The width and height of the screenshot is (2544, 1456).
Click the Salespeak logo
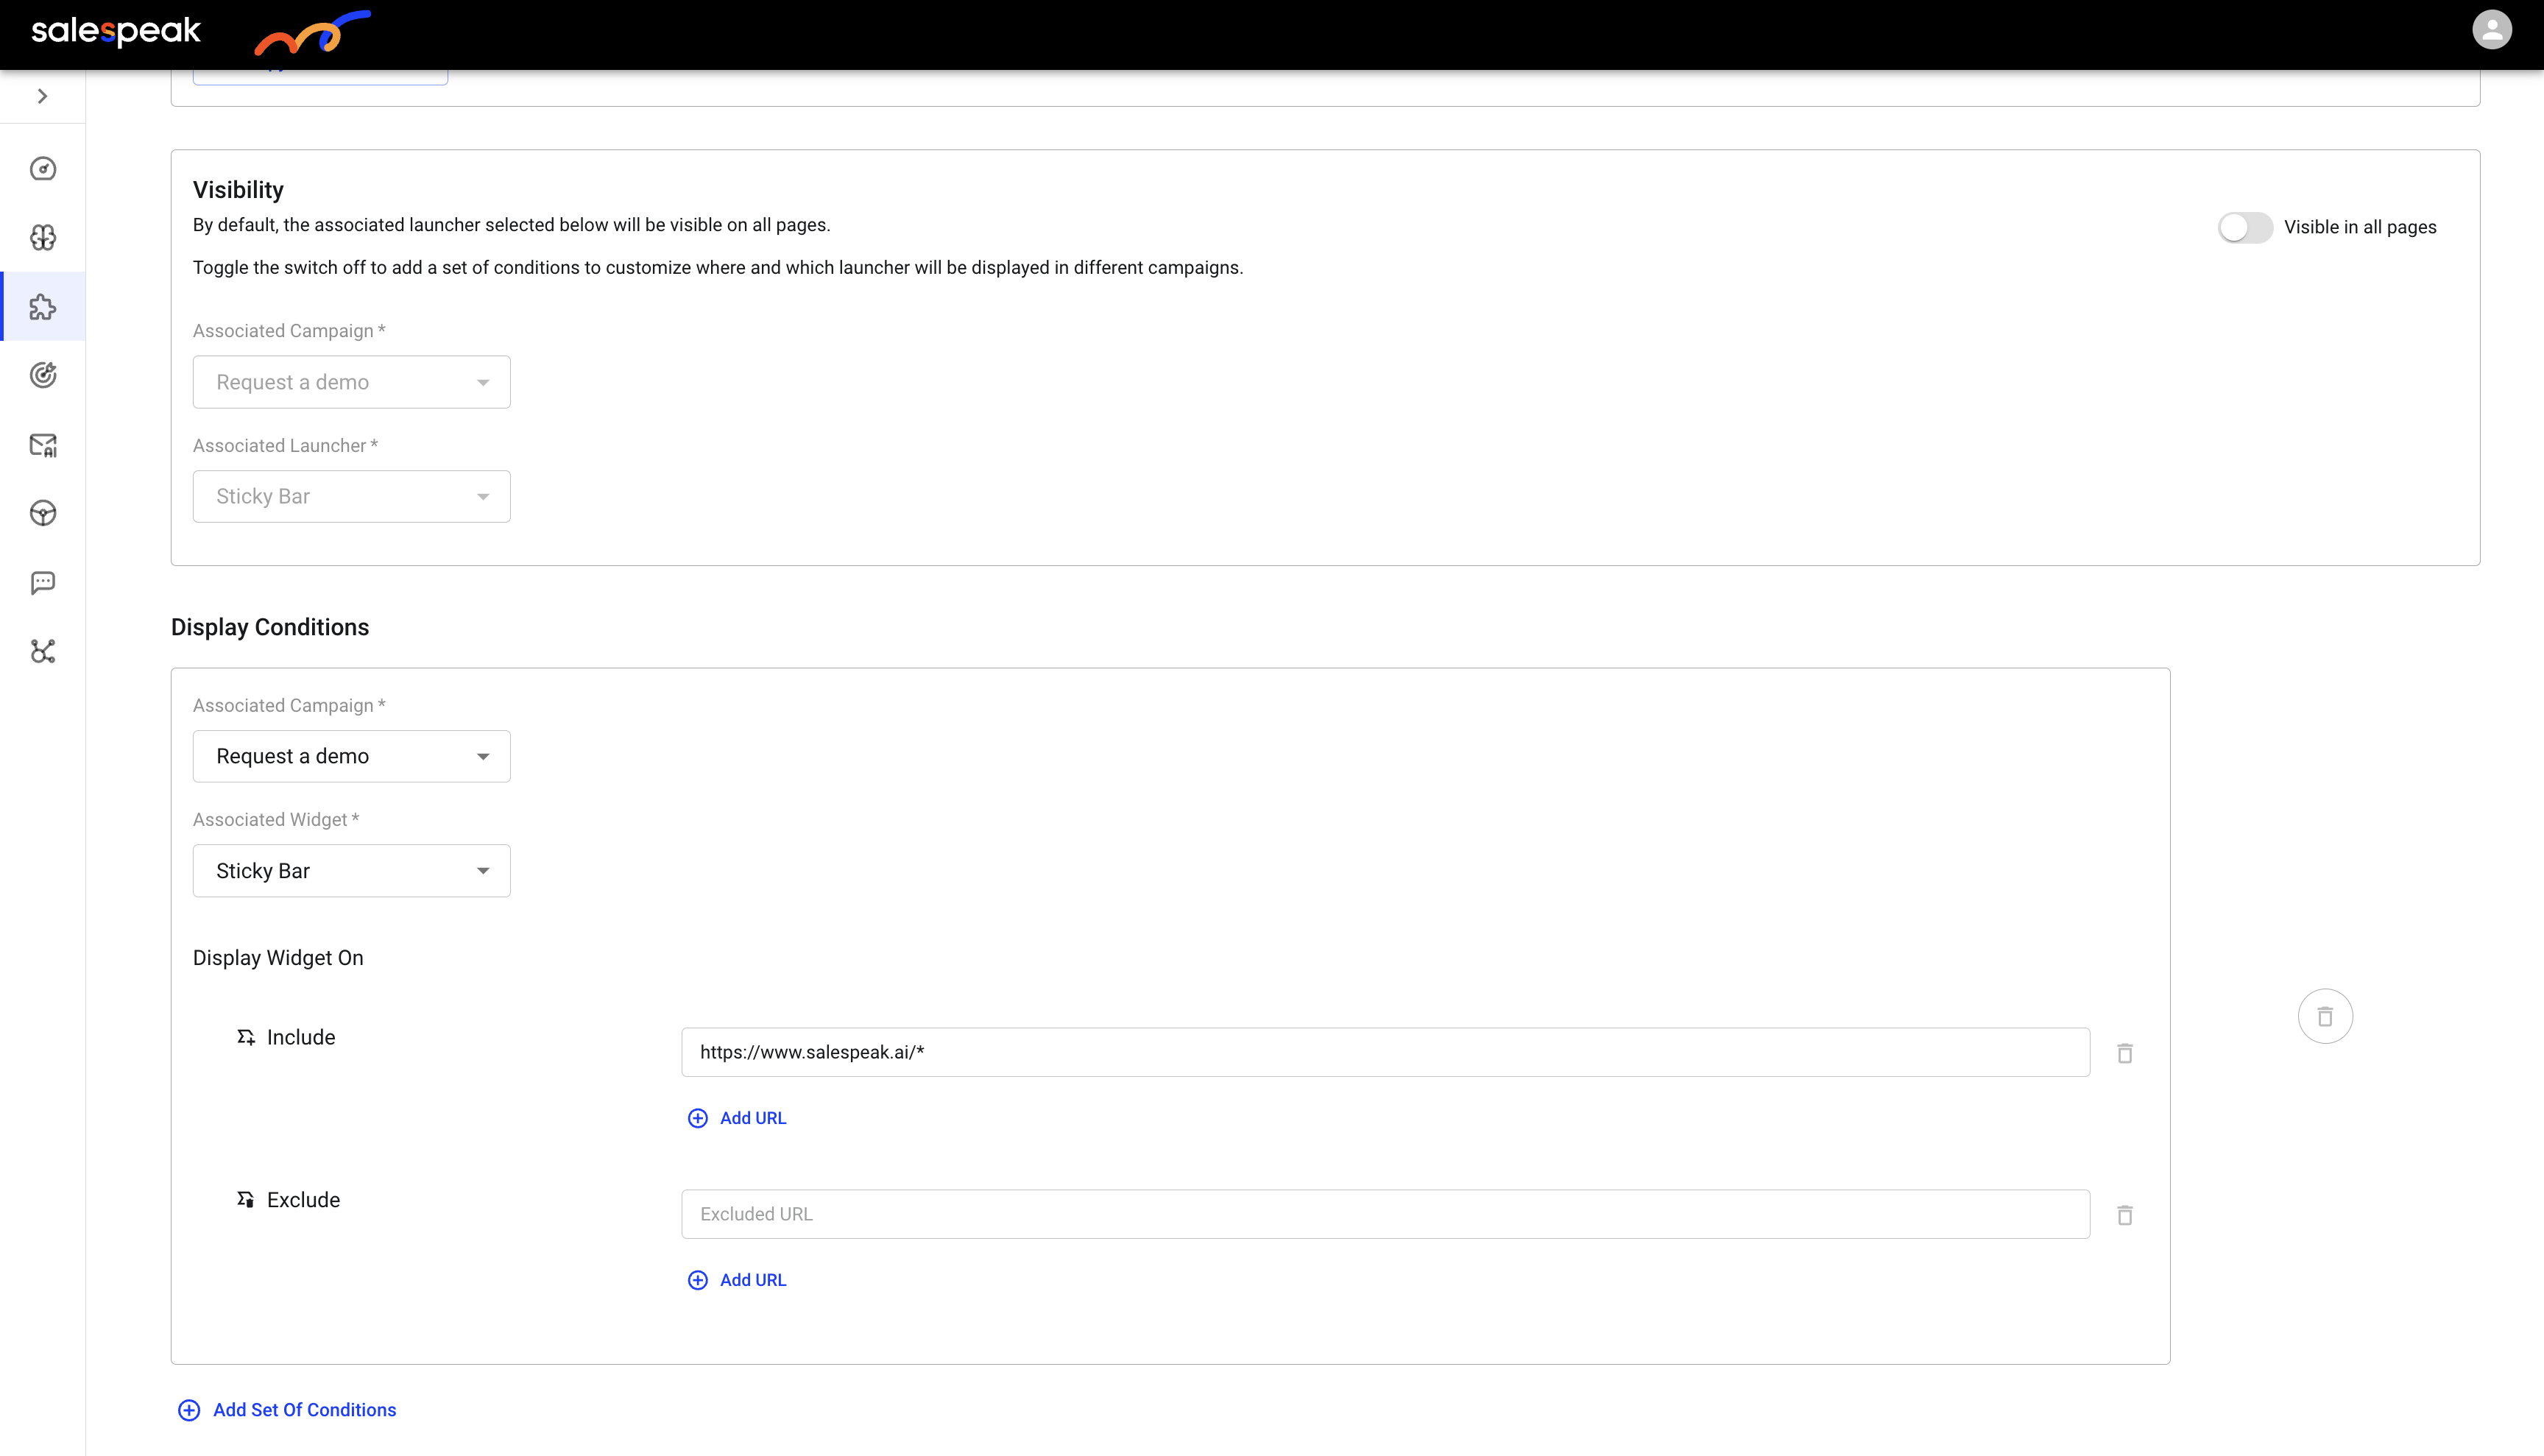(x=116, y=31)
